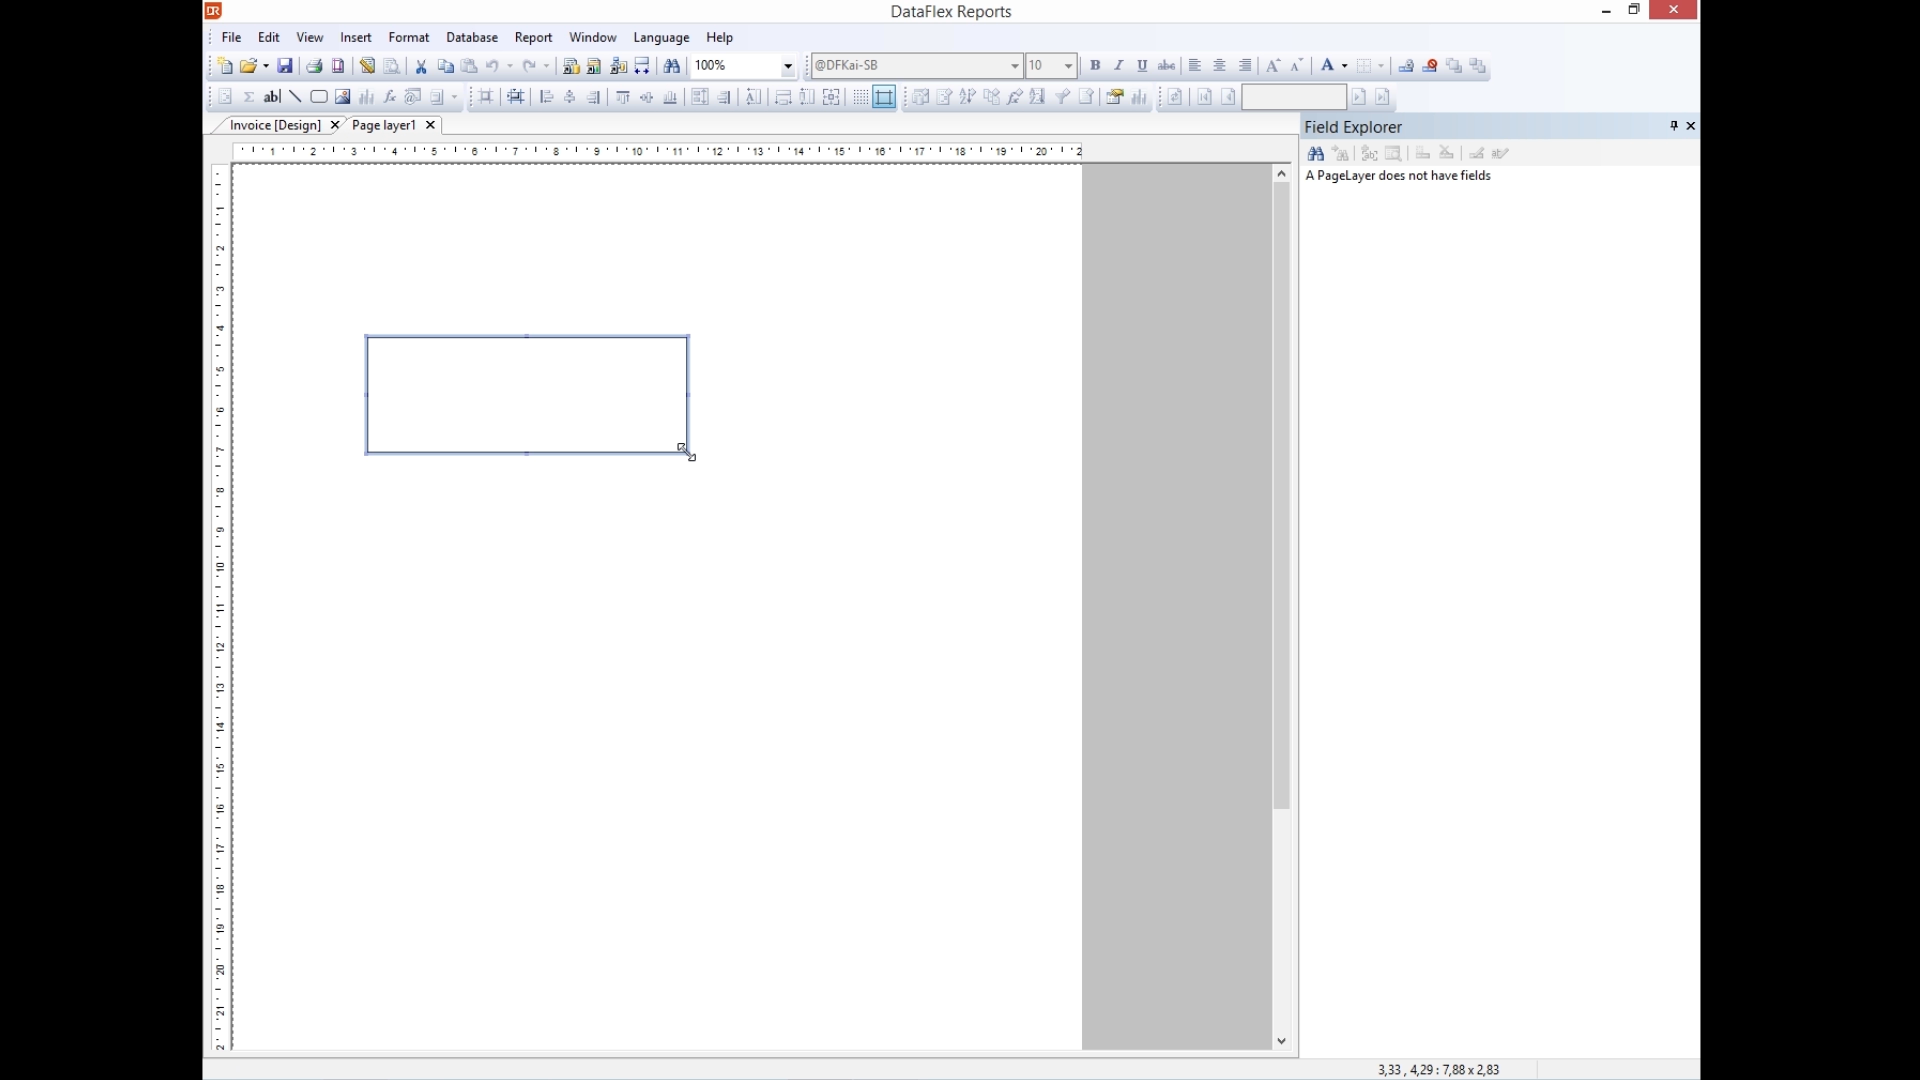
Task: Click the Cut scissors icon
Action: tap(421, 66)
